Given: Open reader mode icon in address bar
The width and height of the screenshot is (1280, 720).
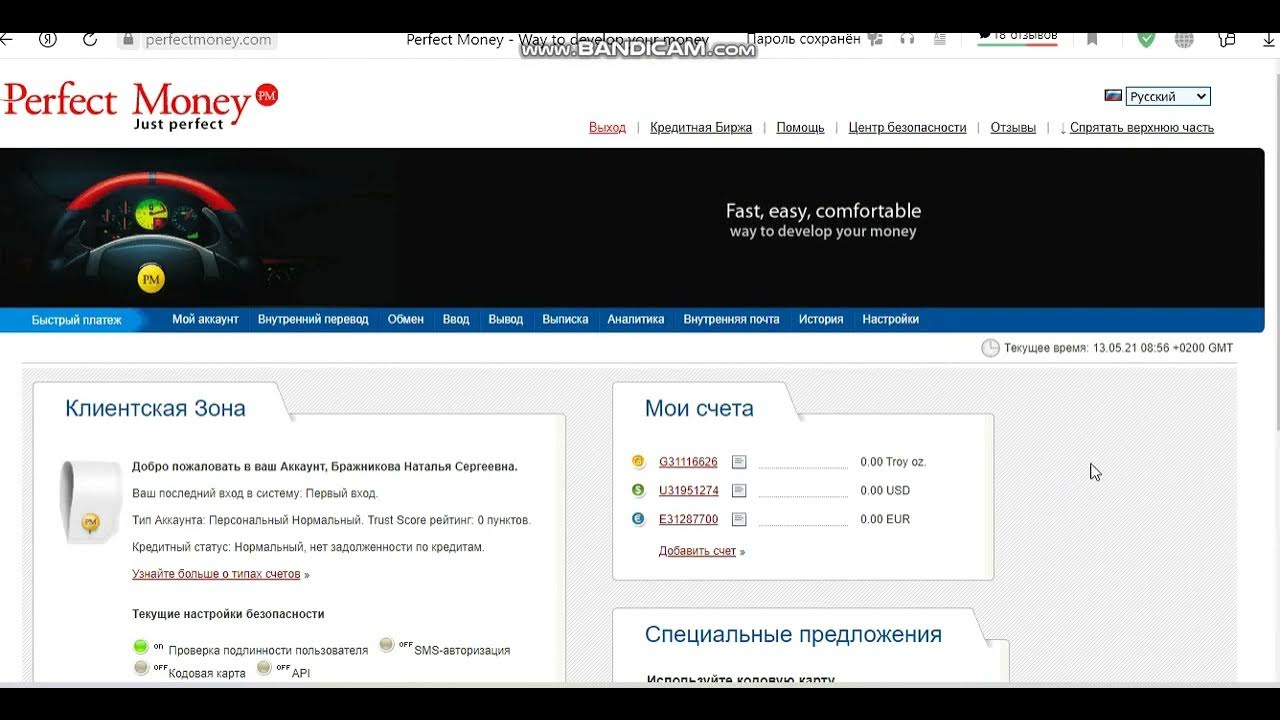Looking at the screenshot, I should [939, 40].
